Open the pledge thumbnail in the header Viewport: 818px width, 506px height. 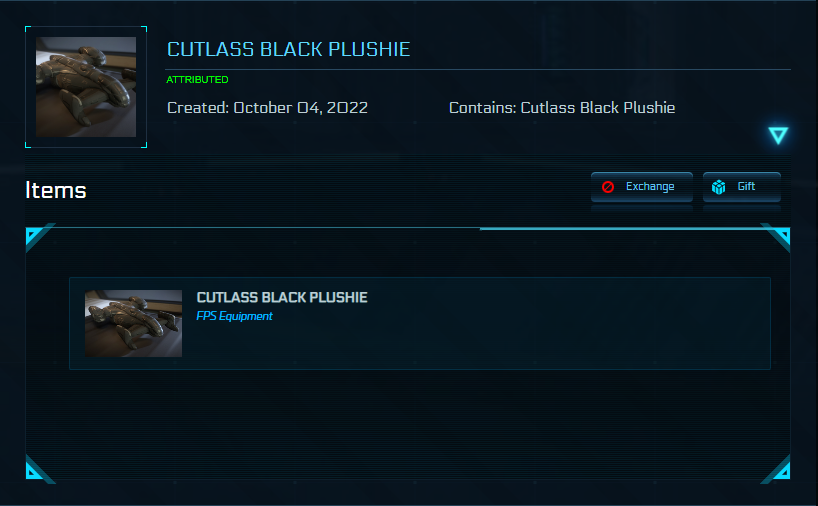click(x=86, y=87)
